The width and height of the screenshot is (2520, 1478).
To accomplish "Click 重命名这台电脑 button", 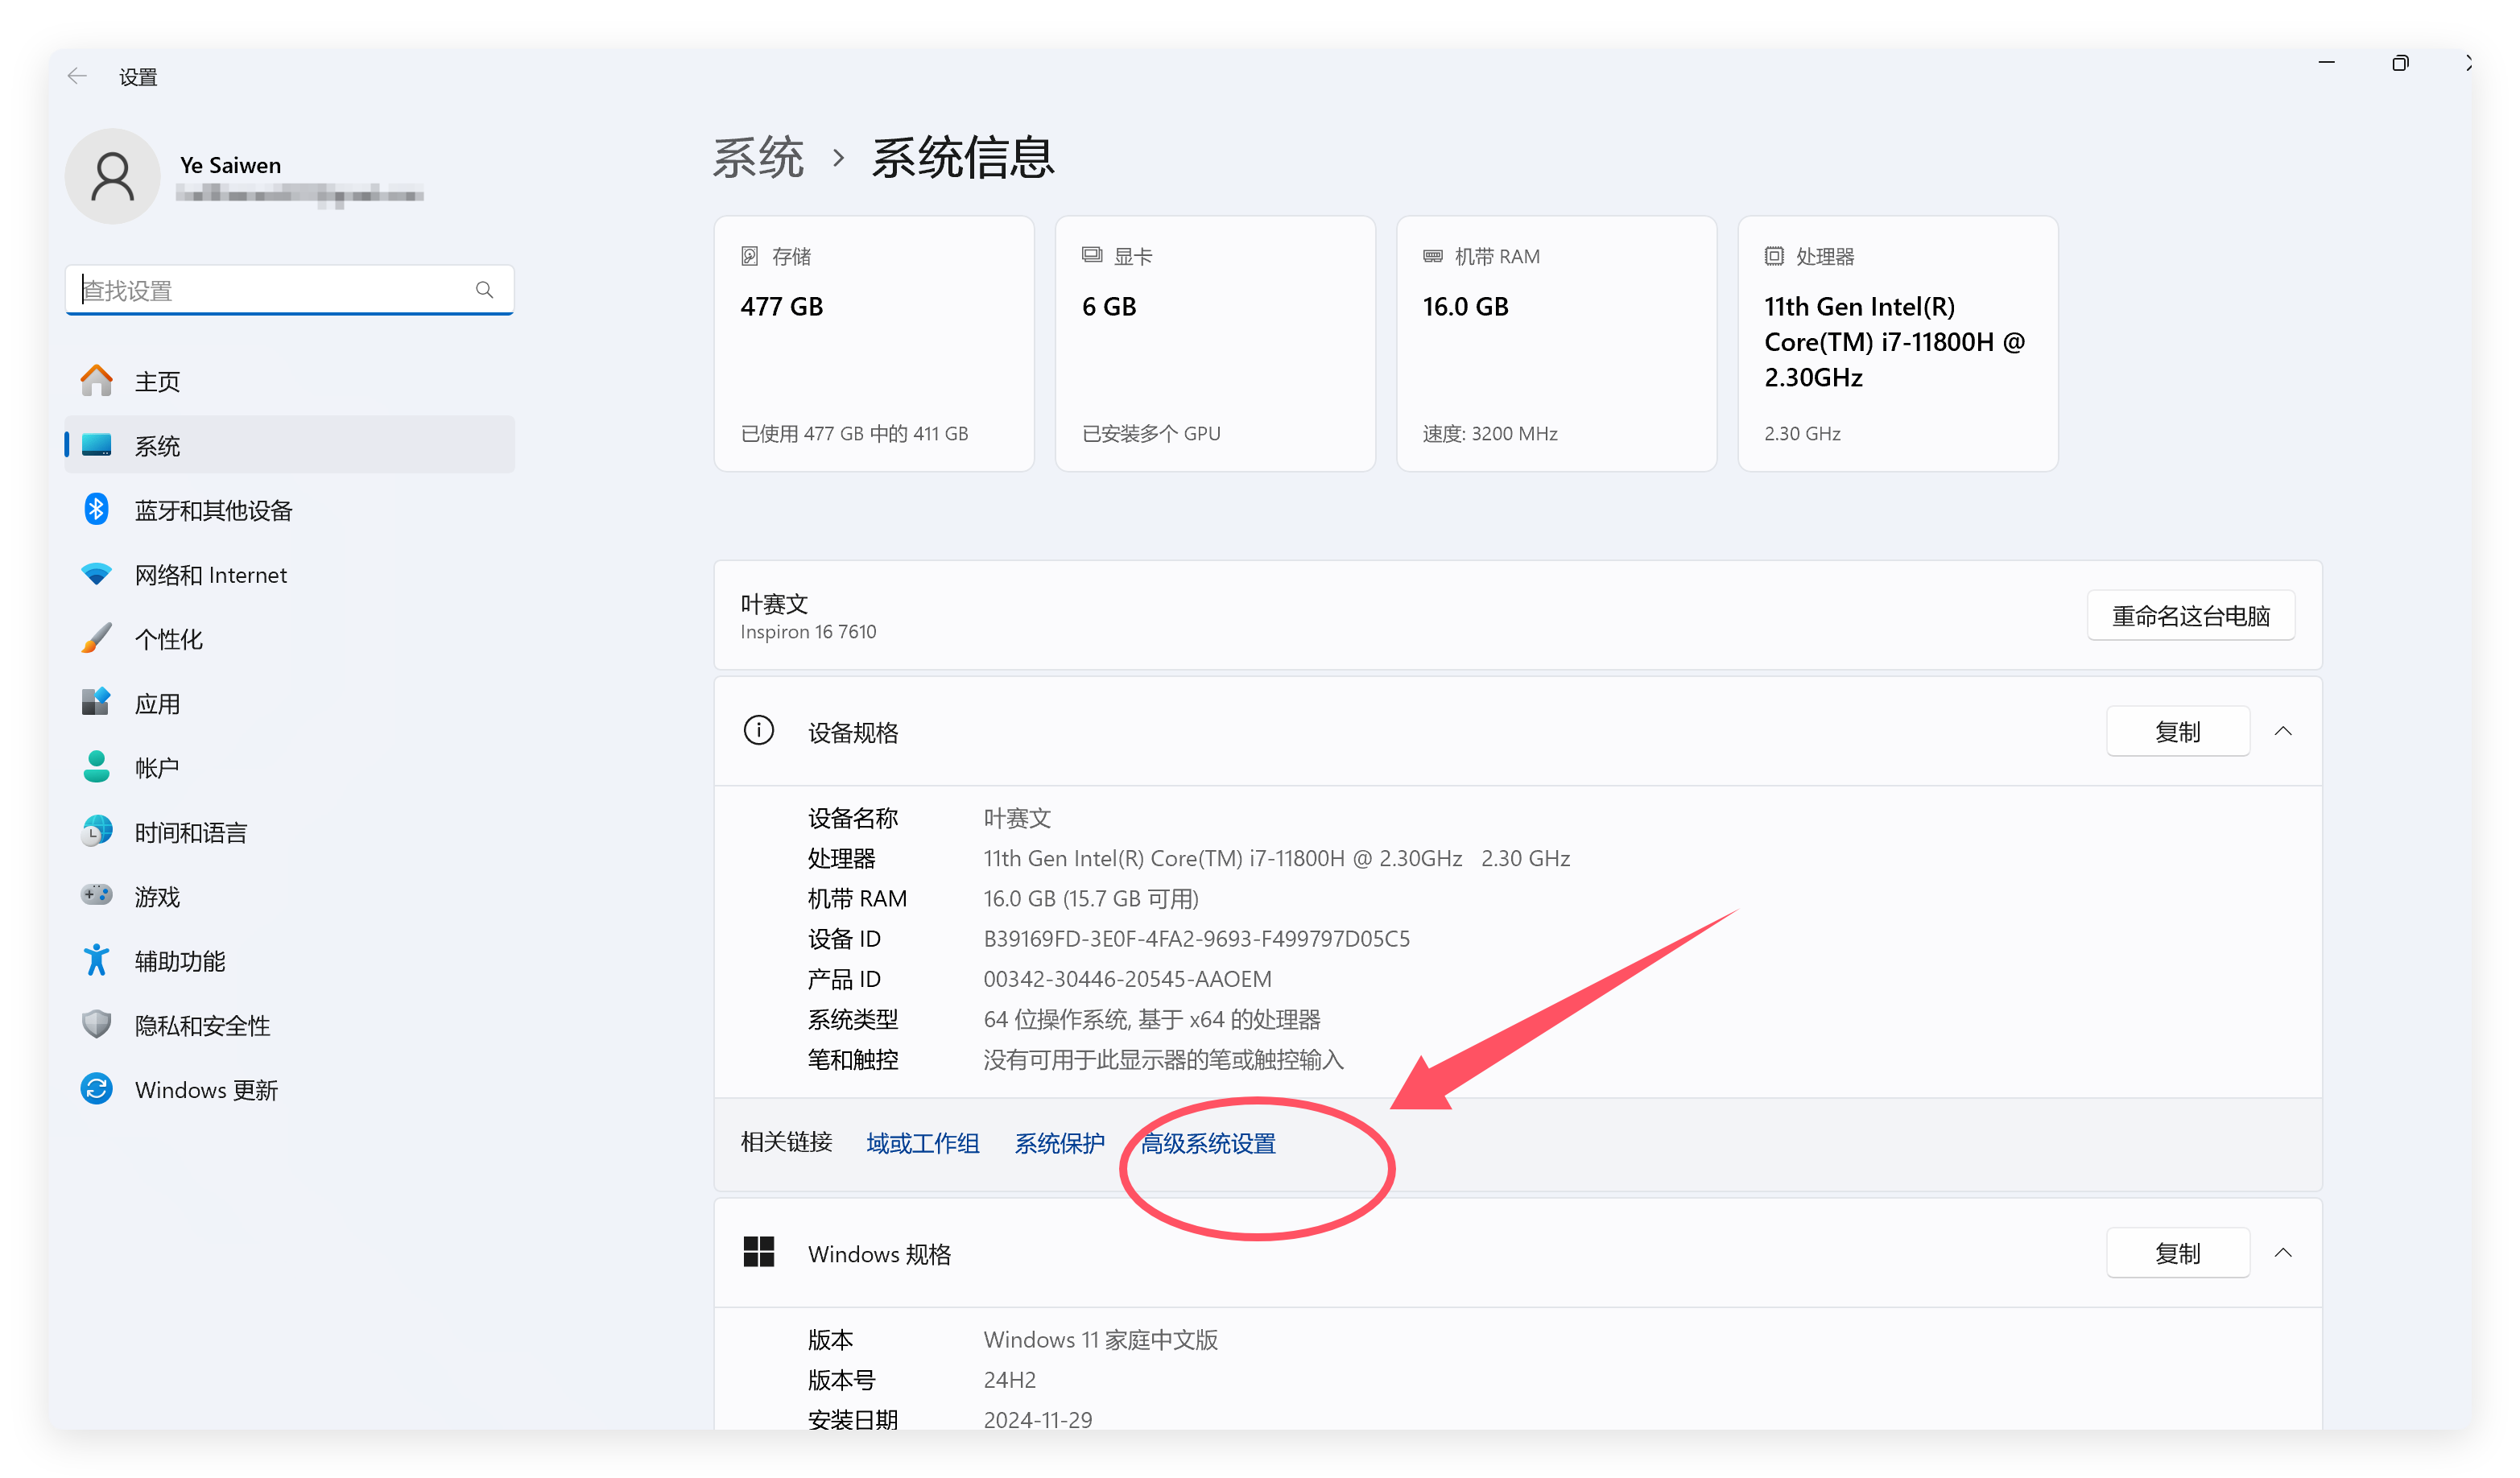I will (2191, 615).
